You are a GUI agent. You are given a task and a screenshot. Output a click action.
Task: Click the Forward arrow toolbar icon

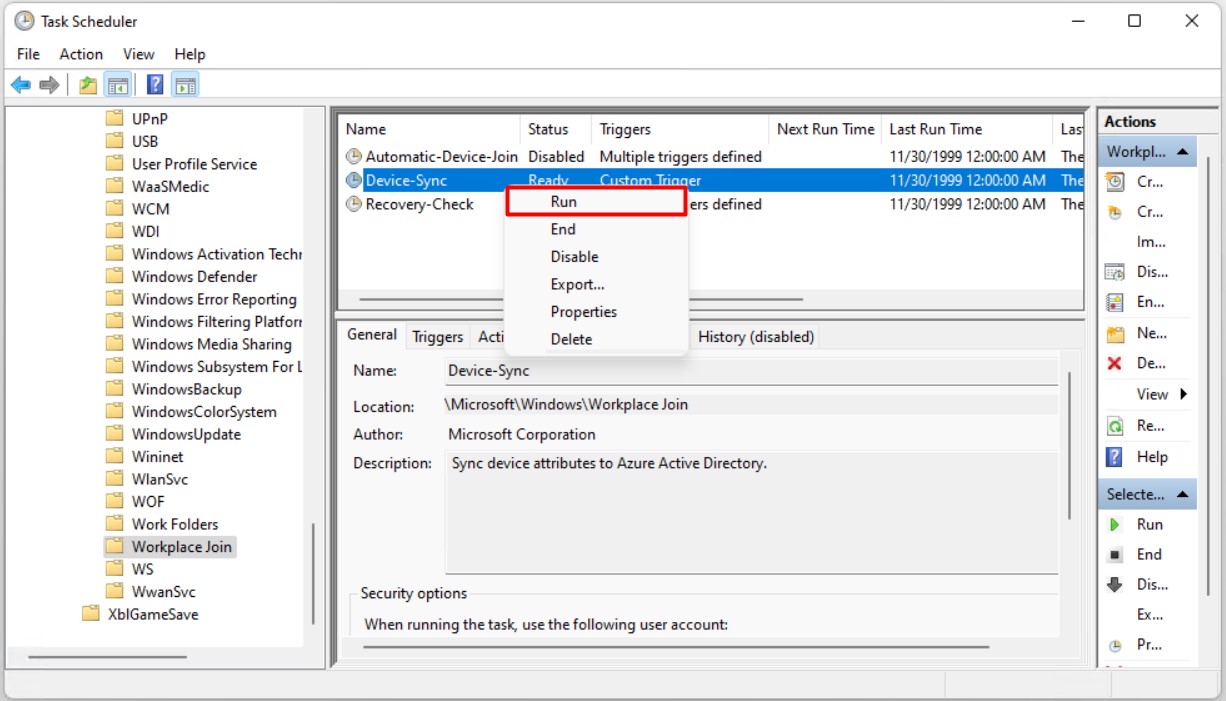coord(48,85)
